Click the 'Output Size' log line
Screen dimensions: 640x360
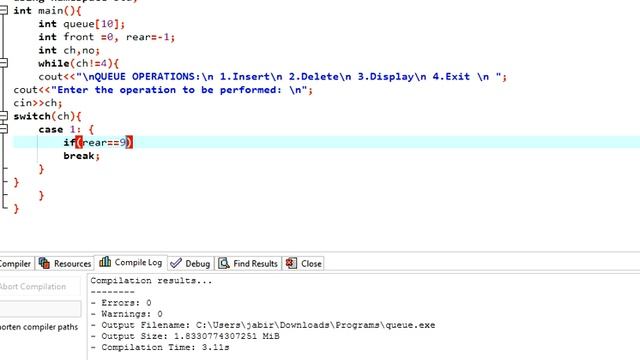185,336
